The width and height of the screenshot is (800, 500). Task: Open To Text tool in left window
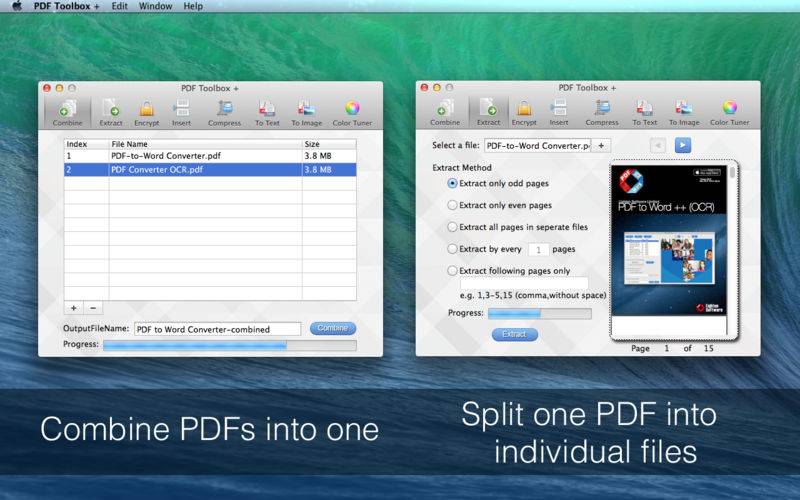pyautogui.click(x=267, y=113)
